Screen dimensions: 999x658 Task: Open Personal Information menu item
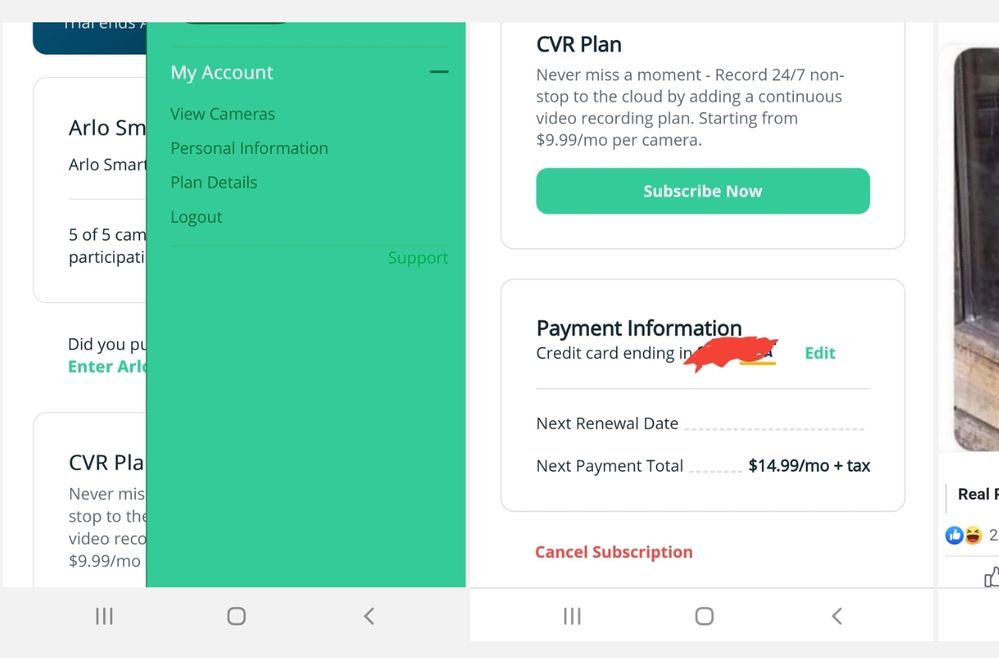249,148
